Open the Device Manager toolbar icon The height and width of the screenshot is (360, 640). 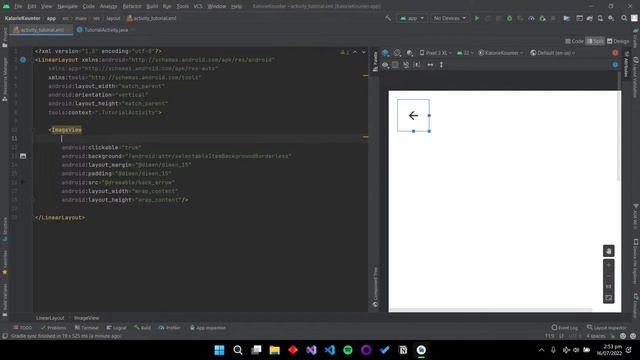click(x=600, y=18)
